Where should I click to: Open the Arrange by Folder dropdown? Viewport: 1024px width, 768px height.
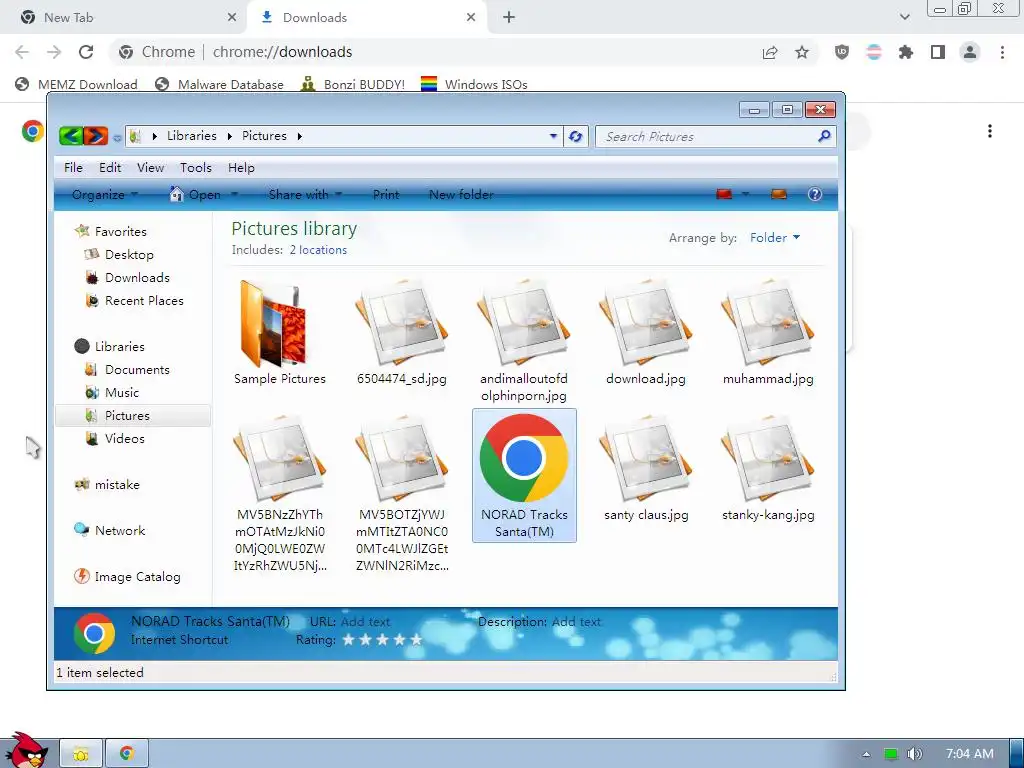pos(775,238)
